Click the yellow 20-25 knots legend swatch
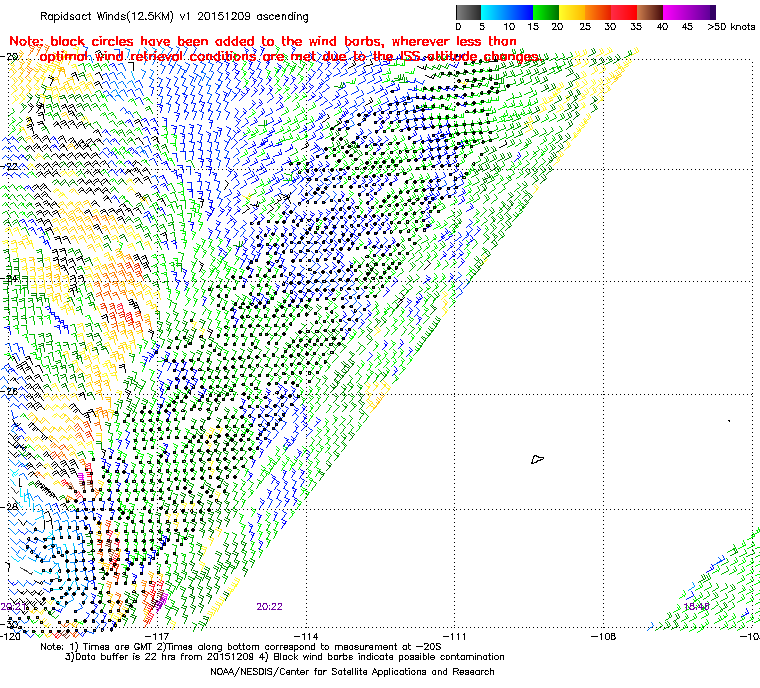Viewport: 760px width, 688px height. coord(572,12)
